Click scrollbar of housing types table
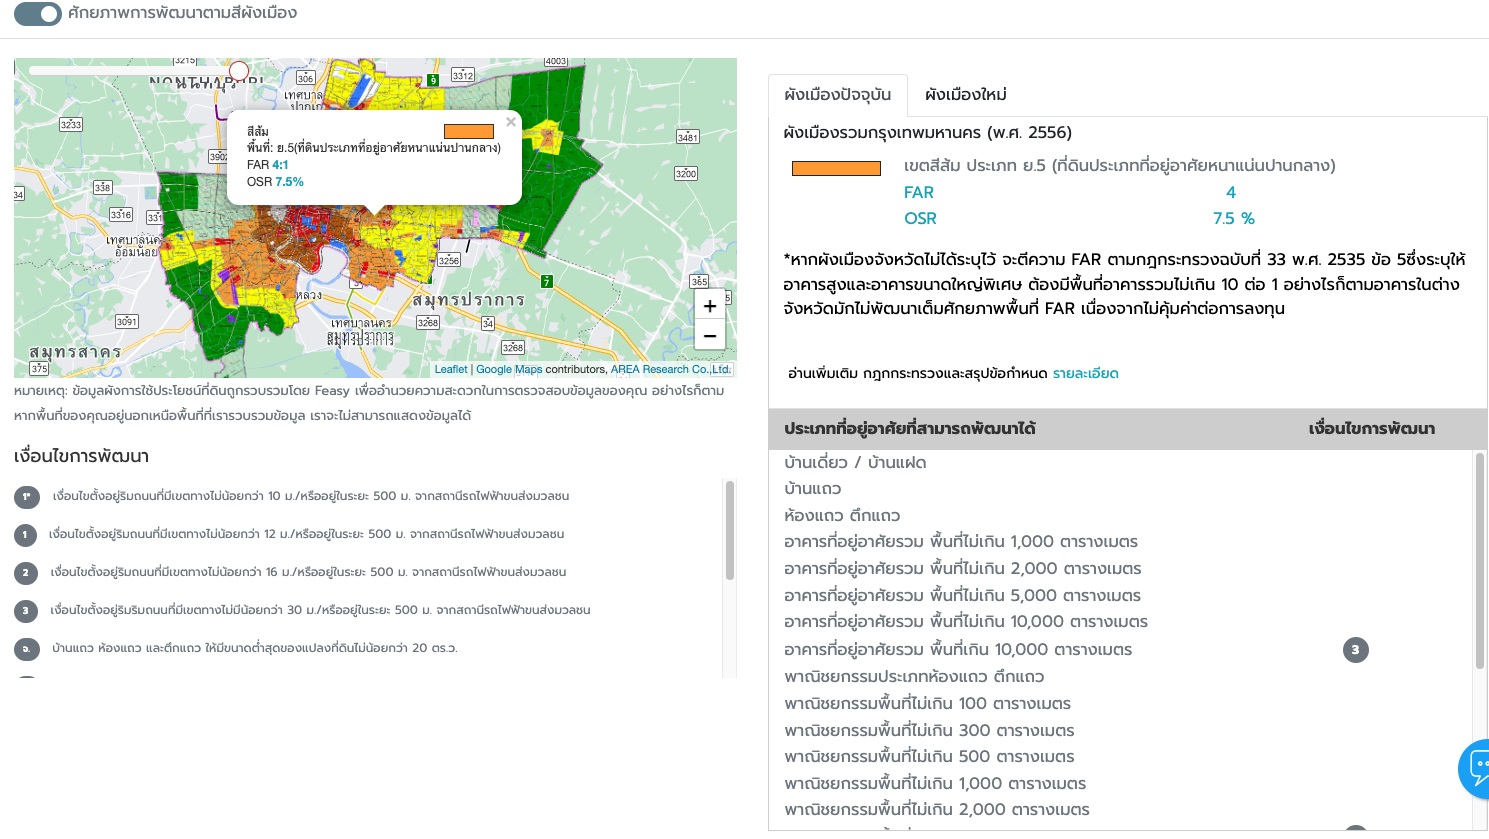 1480,560
